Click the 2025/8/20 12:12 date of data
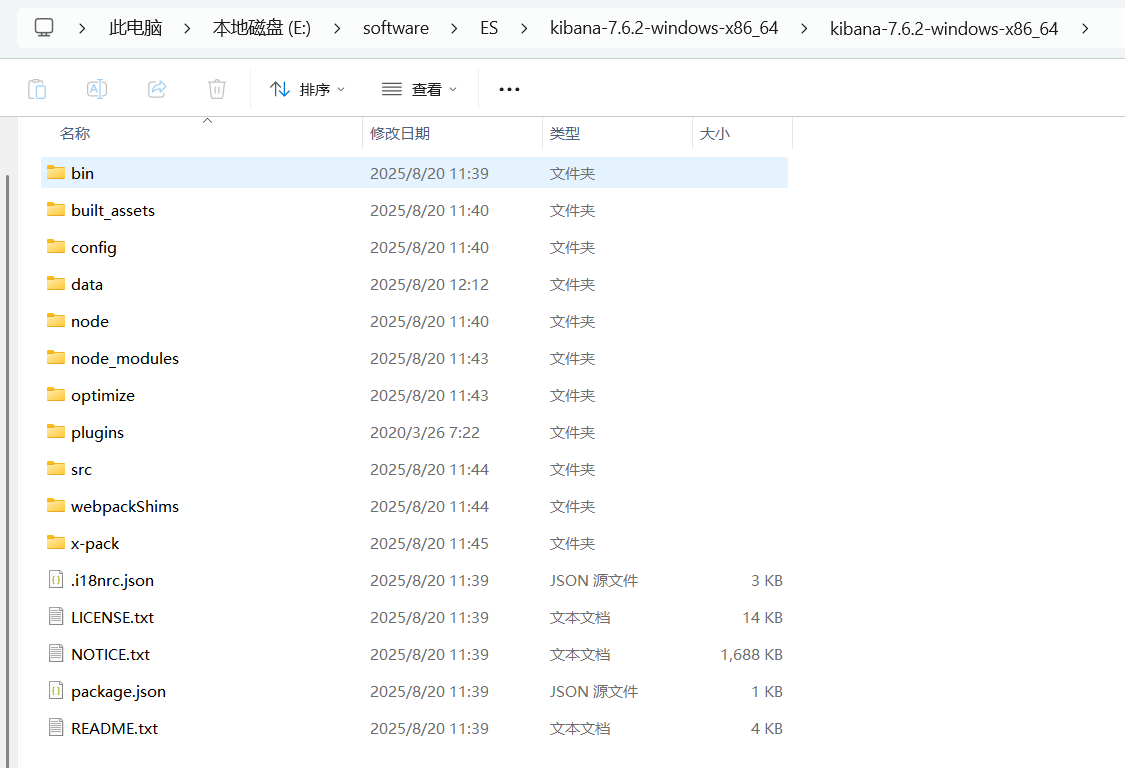This screenshot has width=1125, height=768. coord(429,284)
